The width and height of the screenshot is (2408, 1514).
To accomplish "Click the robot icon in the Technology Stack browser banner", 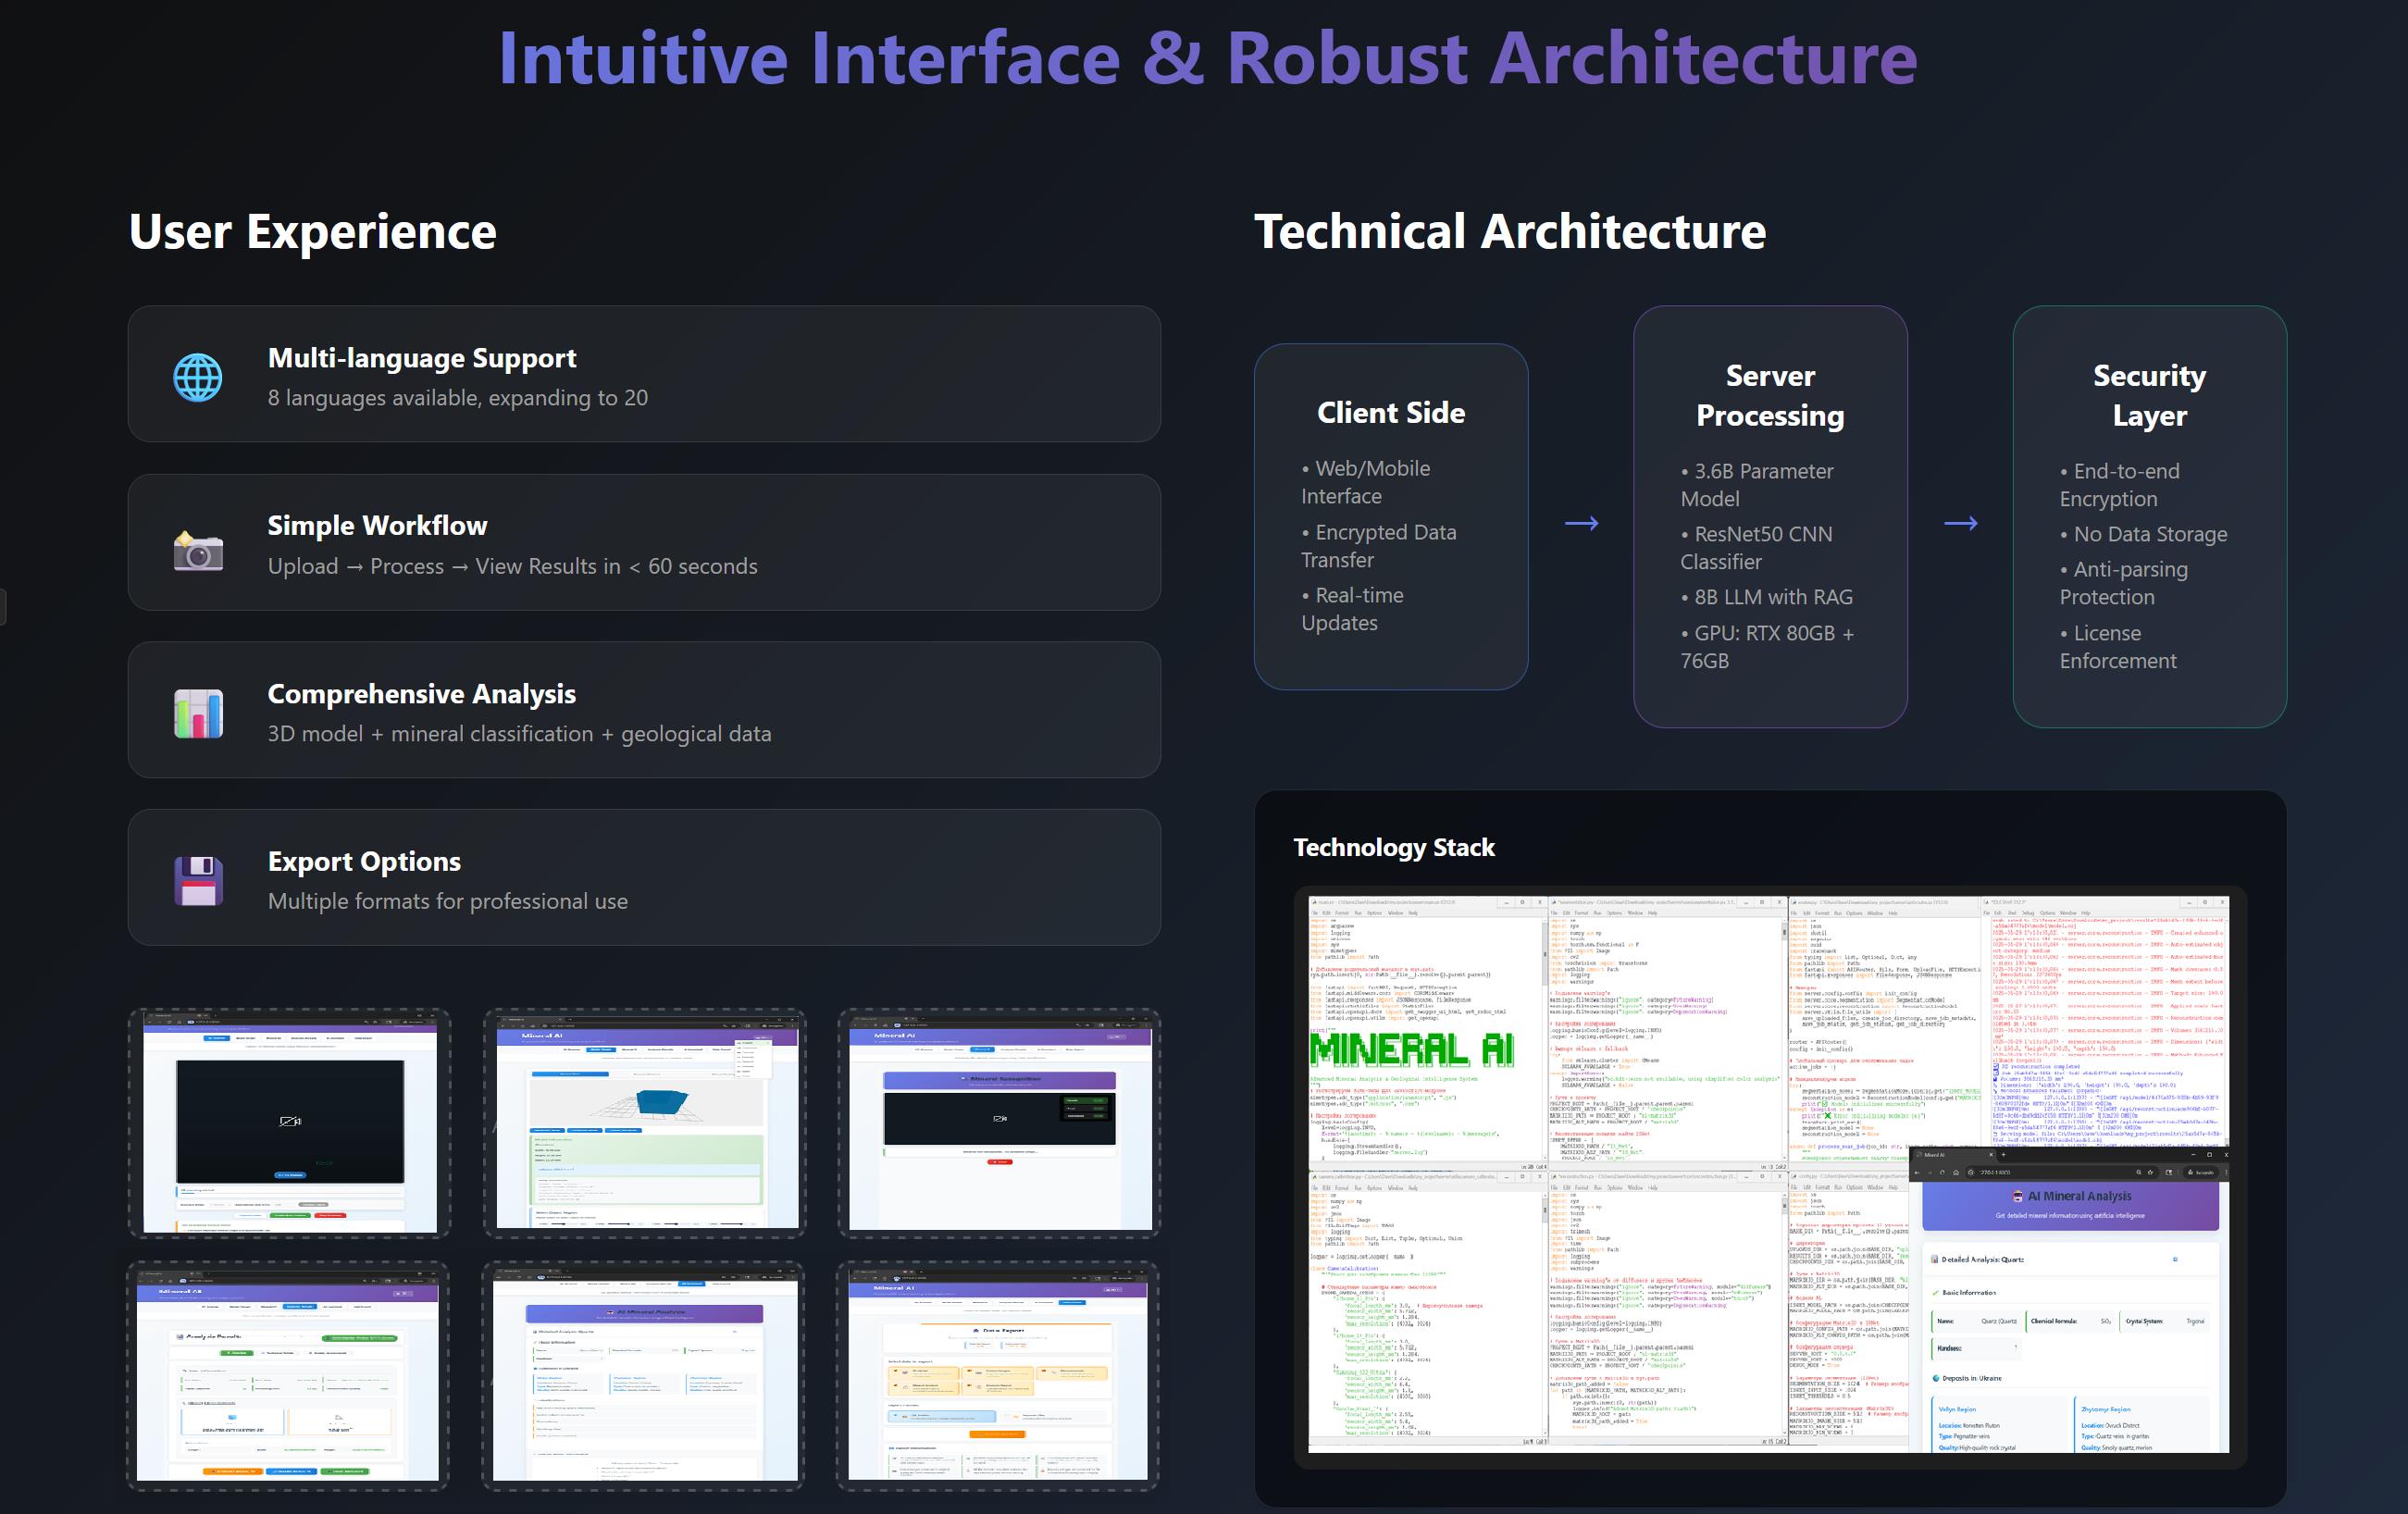I will click(x=2018, y=1196).
